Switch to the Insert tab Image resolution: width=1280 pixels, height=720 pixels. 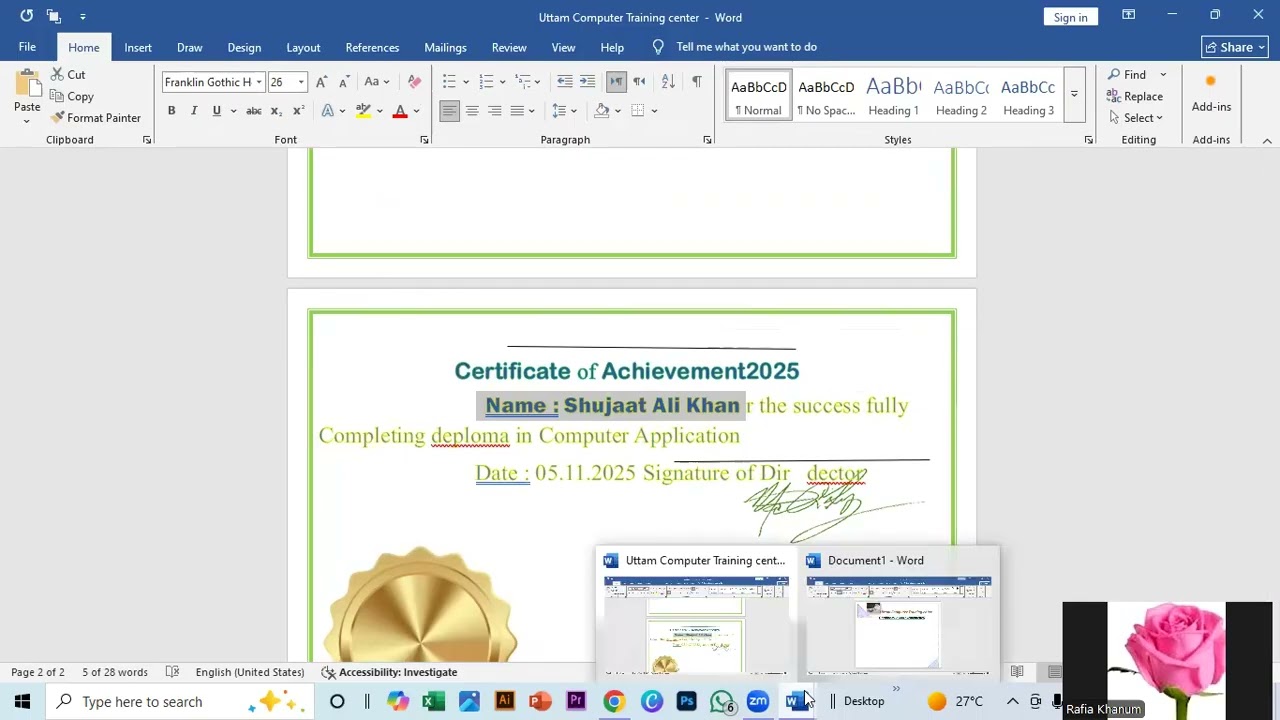[138, 47]
